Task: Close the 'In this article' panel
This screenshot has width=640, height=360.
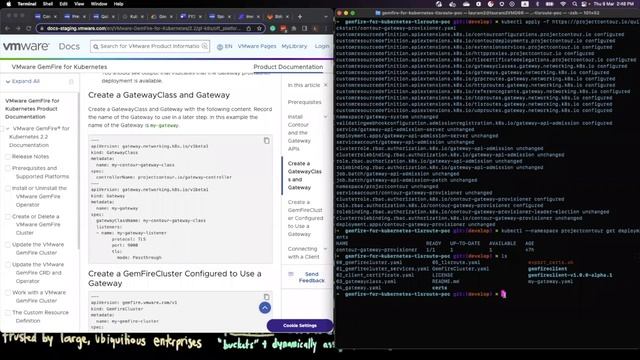Action: [x=326, y=85]
